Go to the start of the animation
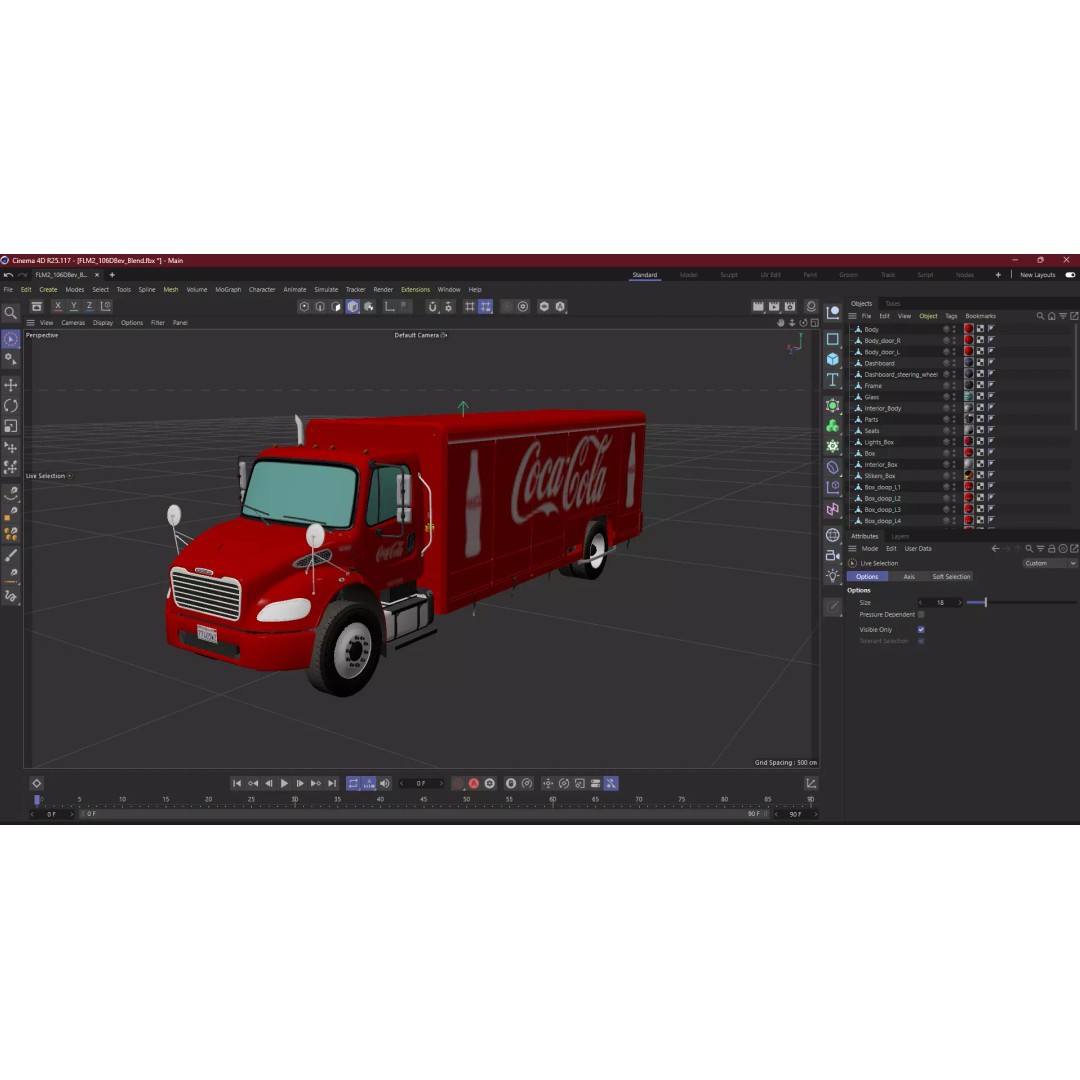 coord(236,783)
